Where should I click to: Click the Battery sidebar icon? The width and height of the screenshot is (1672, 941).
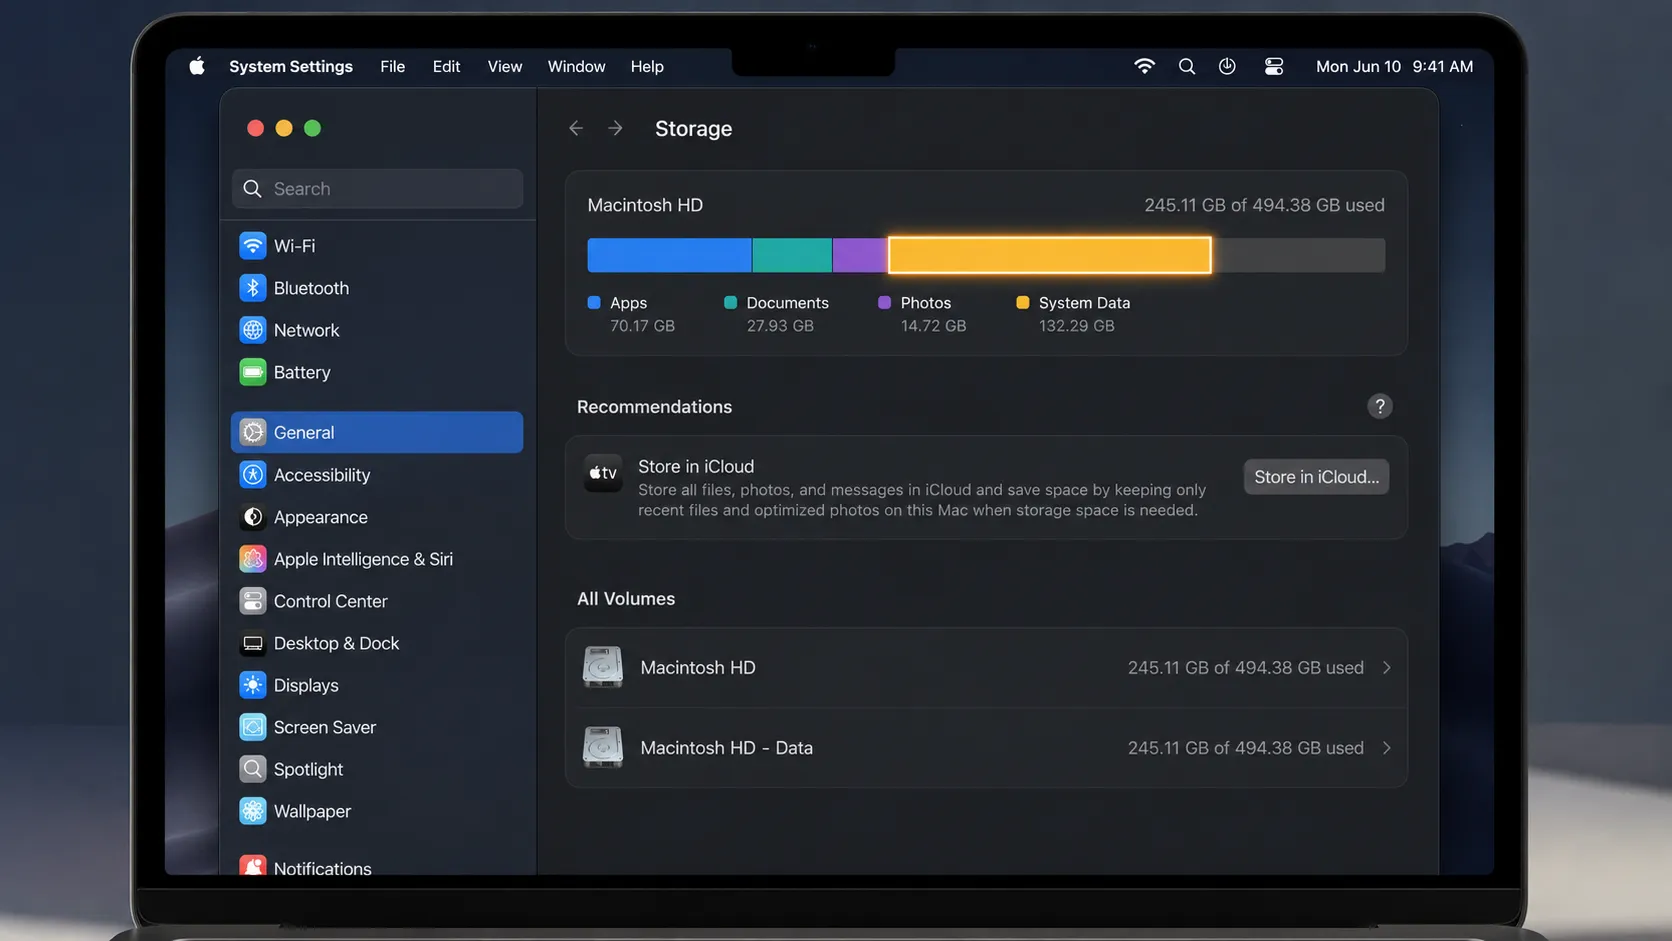pos(253,372)
